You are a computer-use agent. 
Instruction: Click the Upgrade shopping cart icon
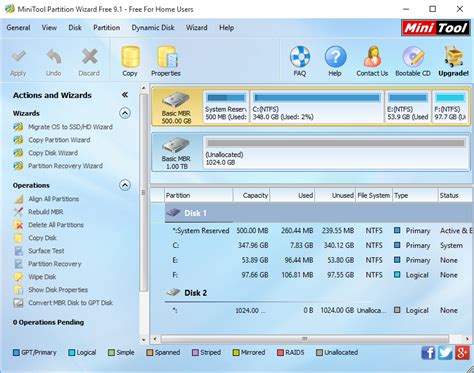(453, 56)
